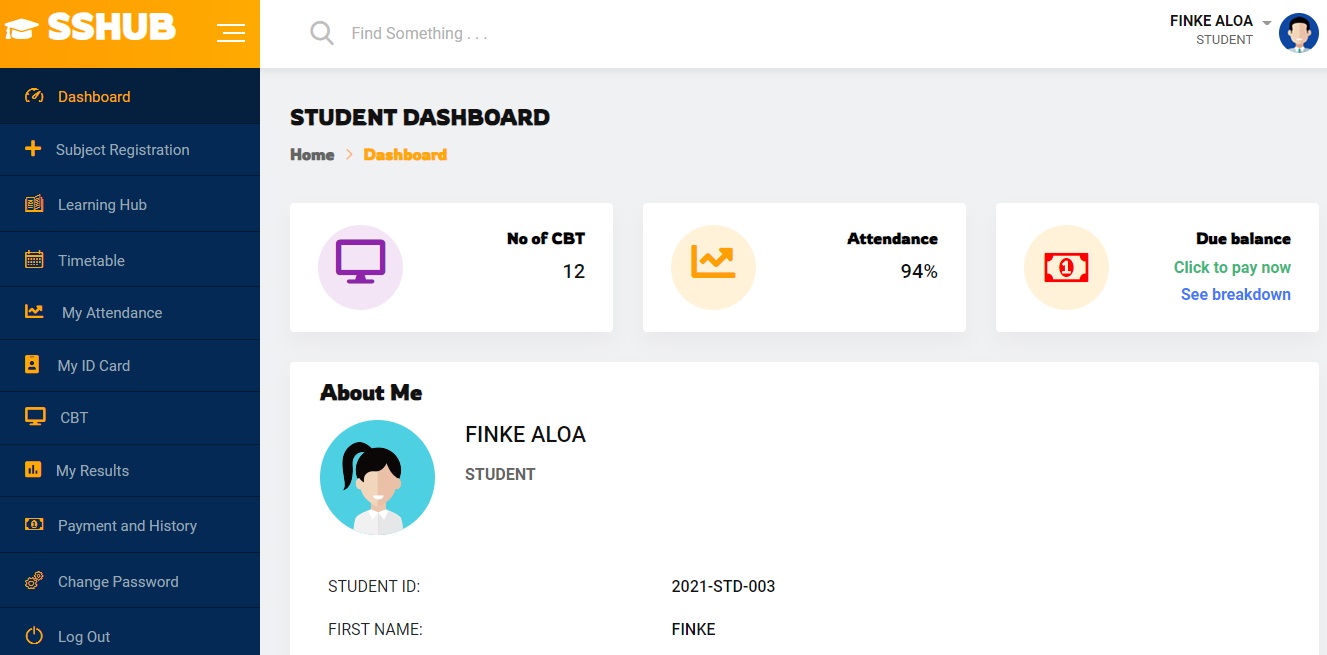1327x655 pixels.
Task: Select the CBT monitor icon in sidebar
Action: pos(35,417)
